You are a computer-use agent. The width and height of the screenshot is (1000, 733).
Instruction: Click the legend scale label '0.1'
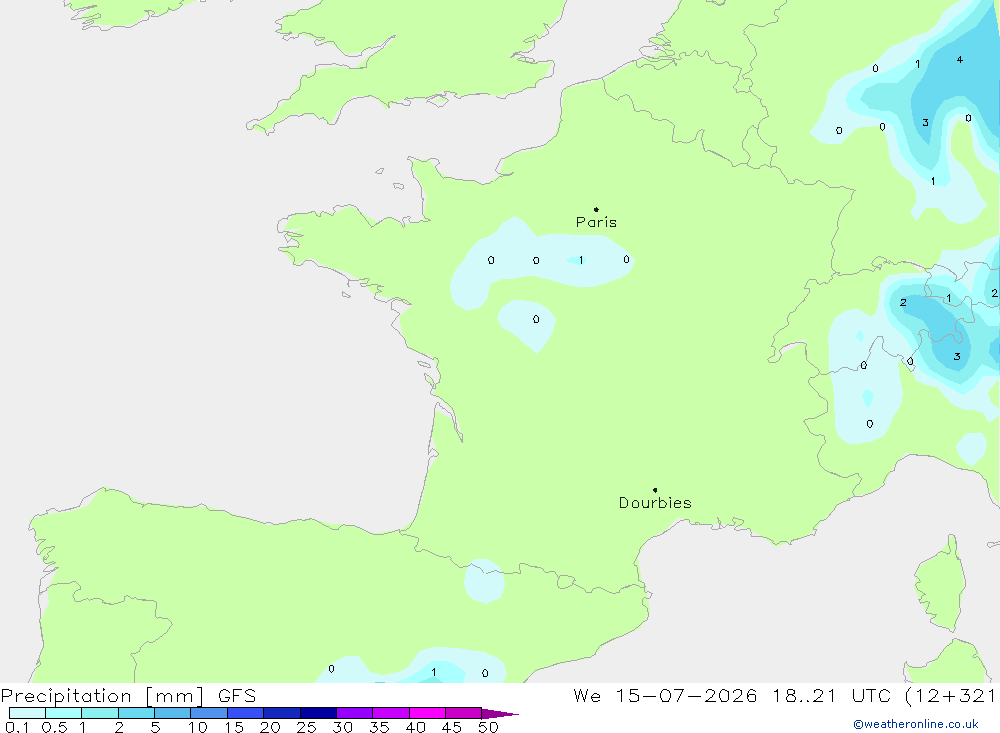(17, 727)
